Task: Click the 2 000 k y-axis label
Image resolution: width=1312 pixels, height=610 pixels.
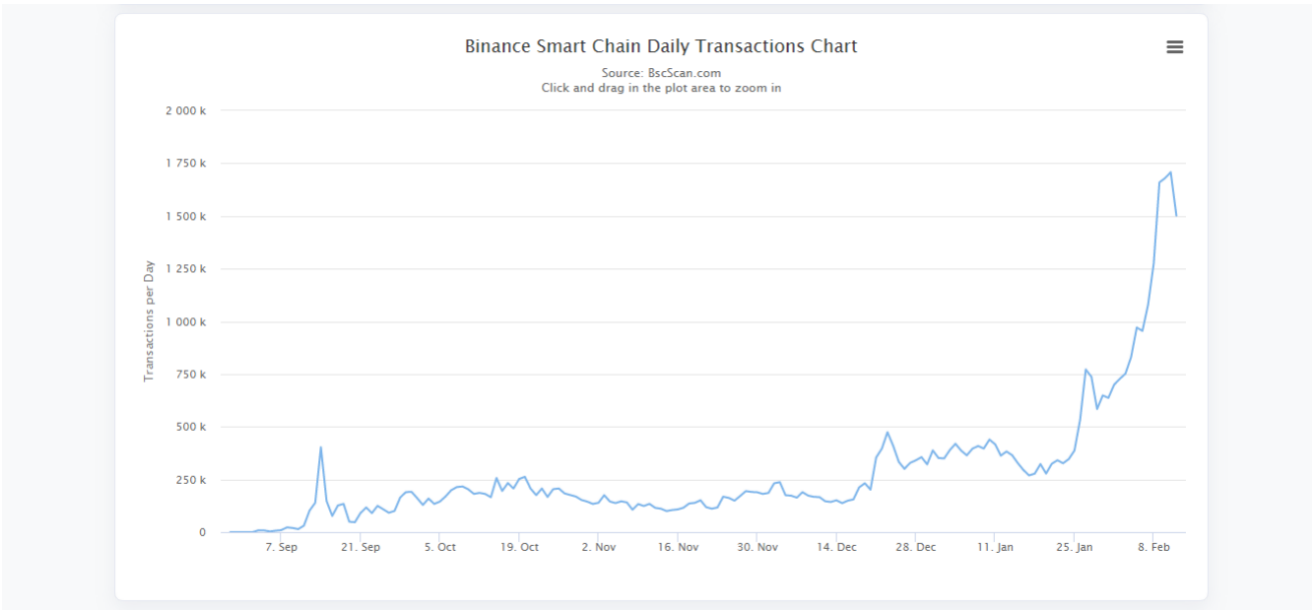Action: pyautogui.click(x=186, y=110)
